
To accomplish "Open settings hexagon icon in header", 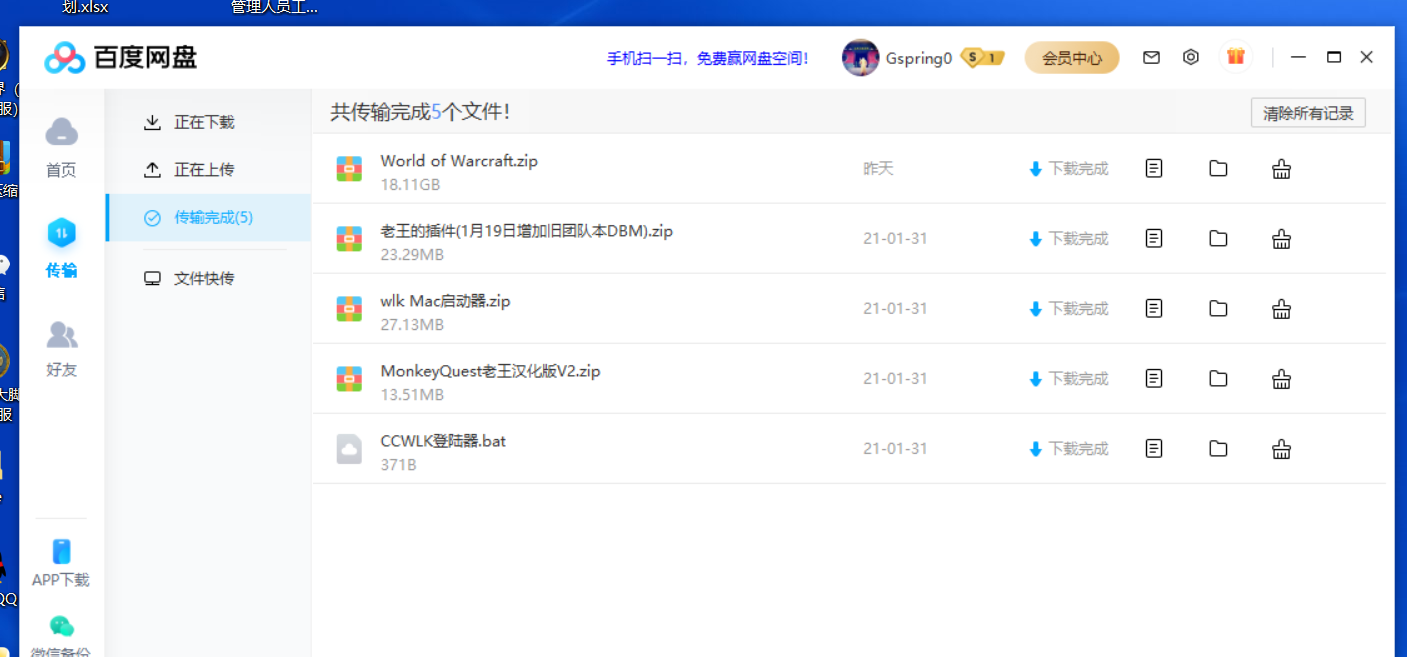I will tap(1190, 58).
